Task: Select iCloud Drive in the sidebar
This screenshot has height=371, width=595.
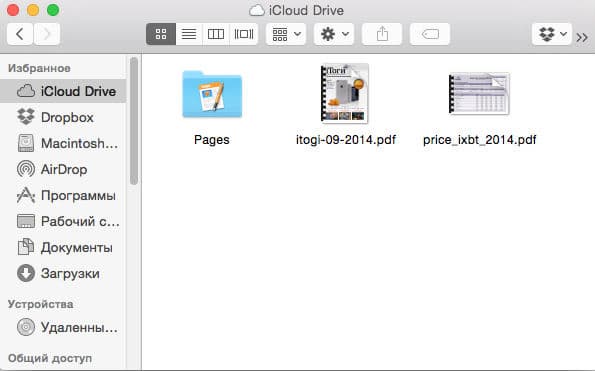Action: click(x=63, y=91)
